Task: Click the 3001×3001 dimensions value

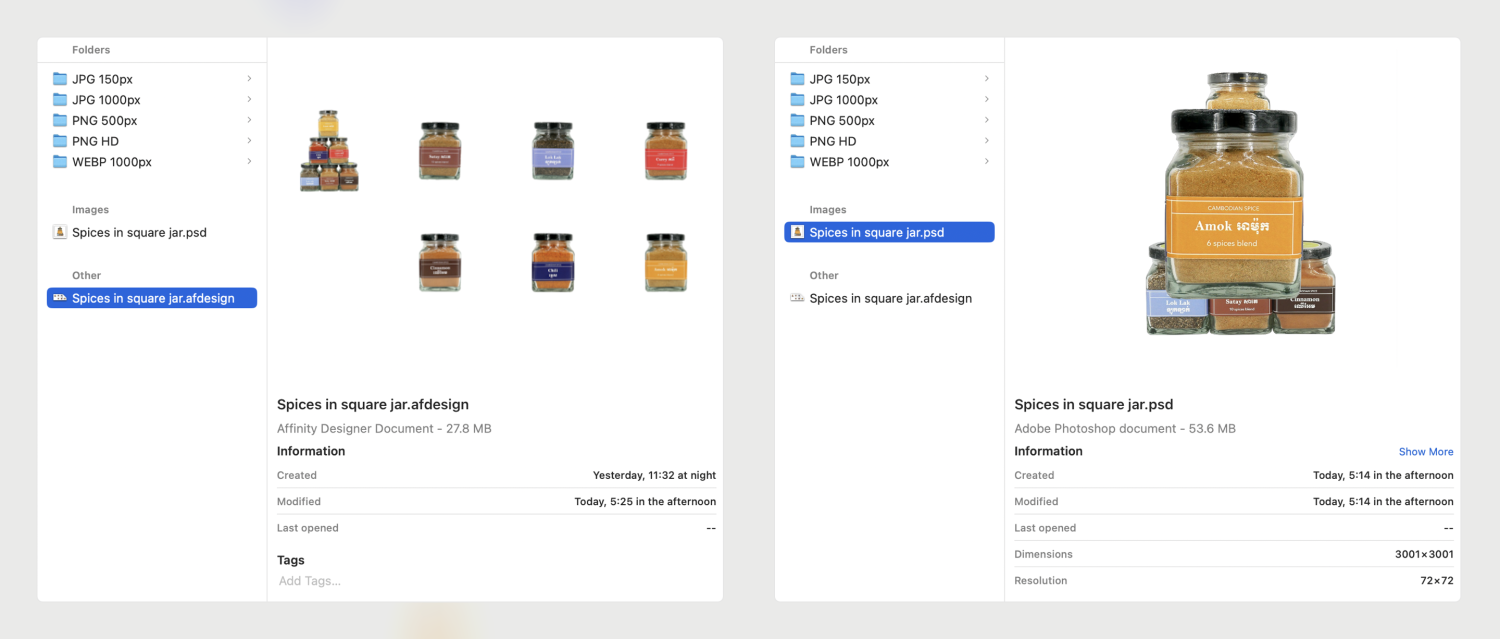Action: 1424,554
